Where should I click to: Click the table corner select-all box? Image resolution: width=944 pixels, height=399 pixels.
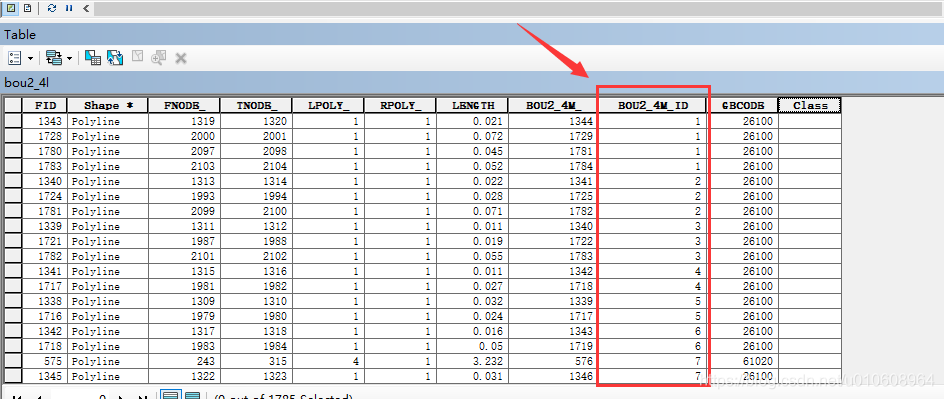(x=13, y=105)
